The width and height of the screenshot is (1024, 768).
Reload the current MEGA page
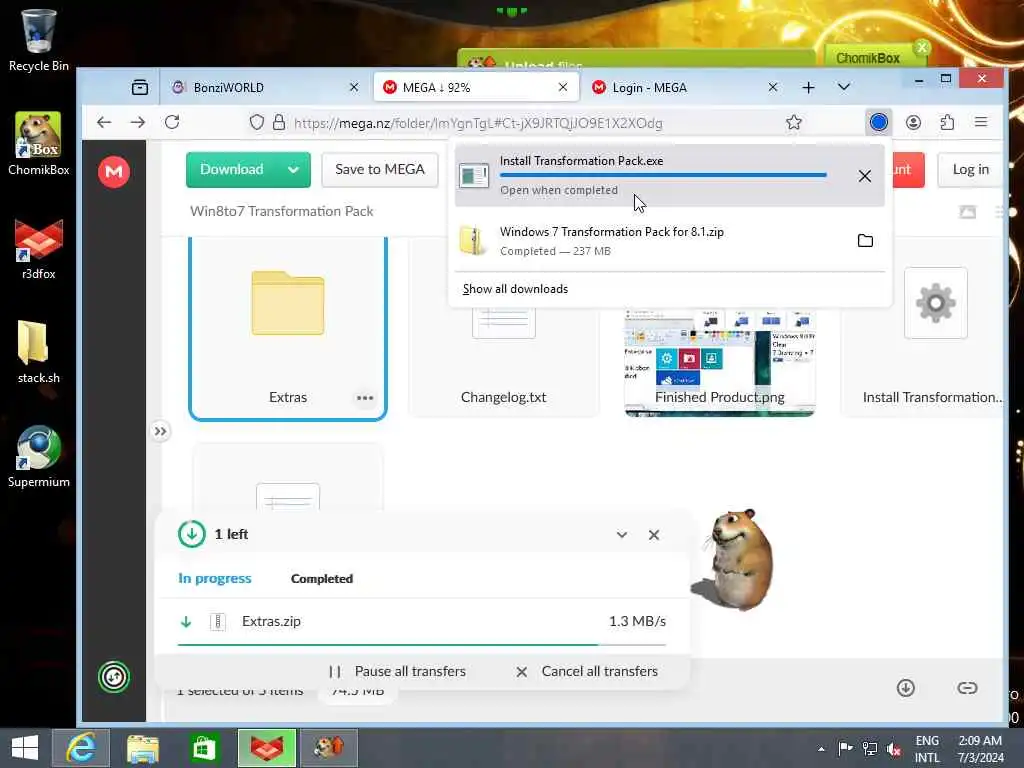(172, 122)
